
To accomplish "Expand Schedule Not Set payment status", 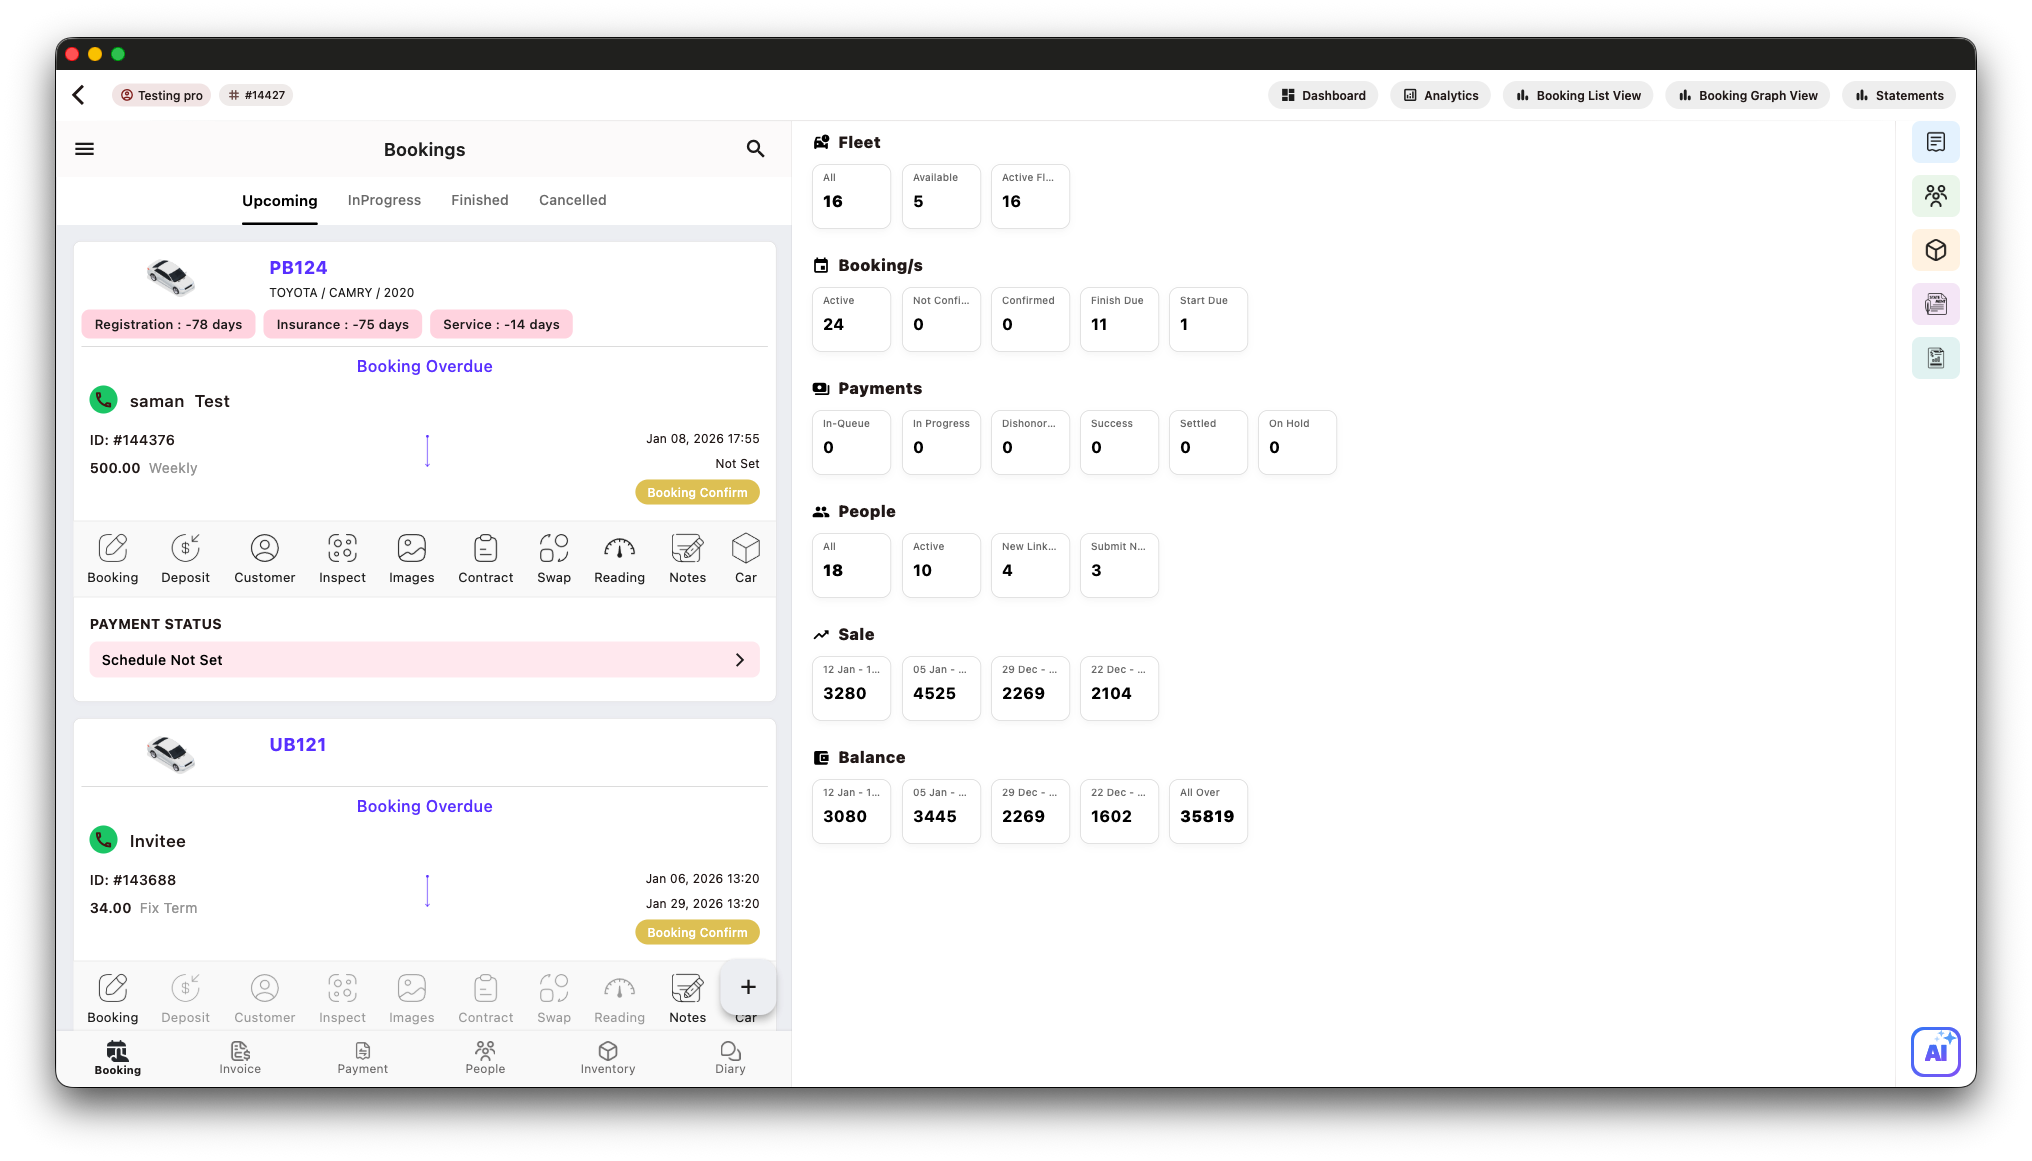I will pyautogui.click(x=425, y=660).
